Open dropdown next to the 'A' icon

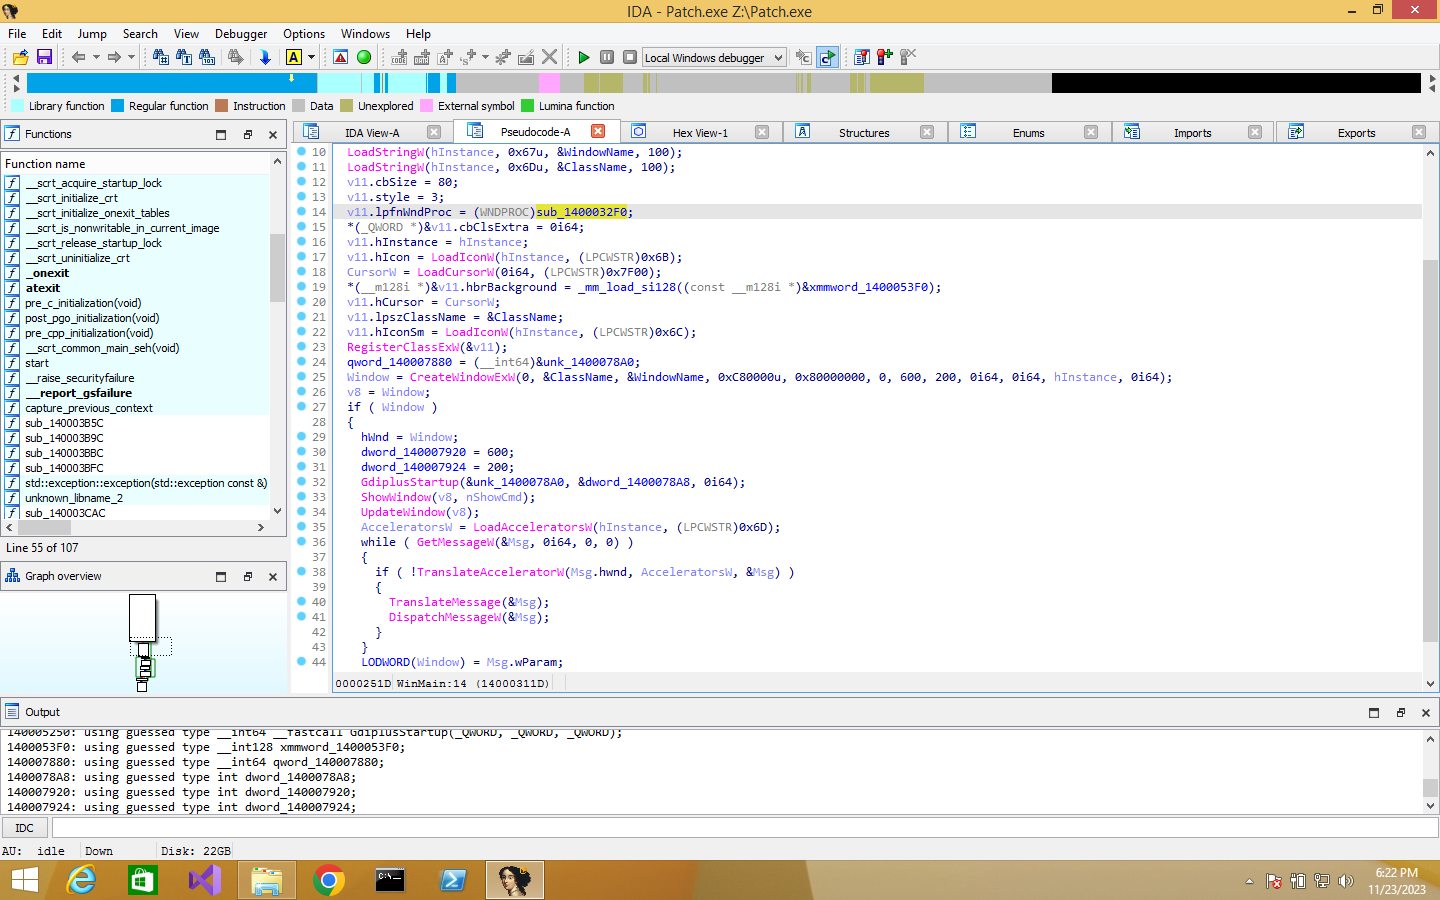click(311, 57)
